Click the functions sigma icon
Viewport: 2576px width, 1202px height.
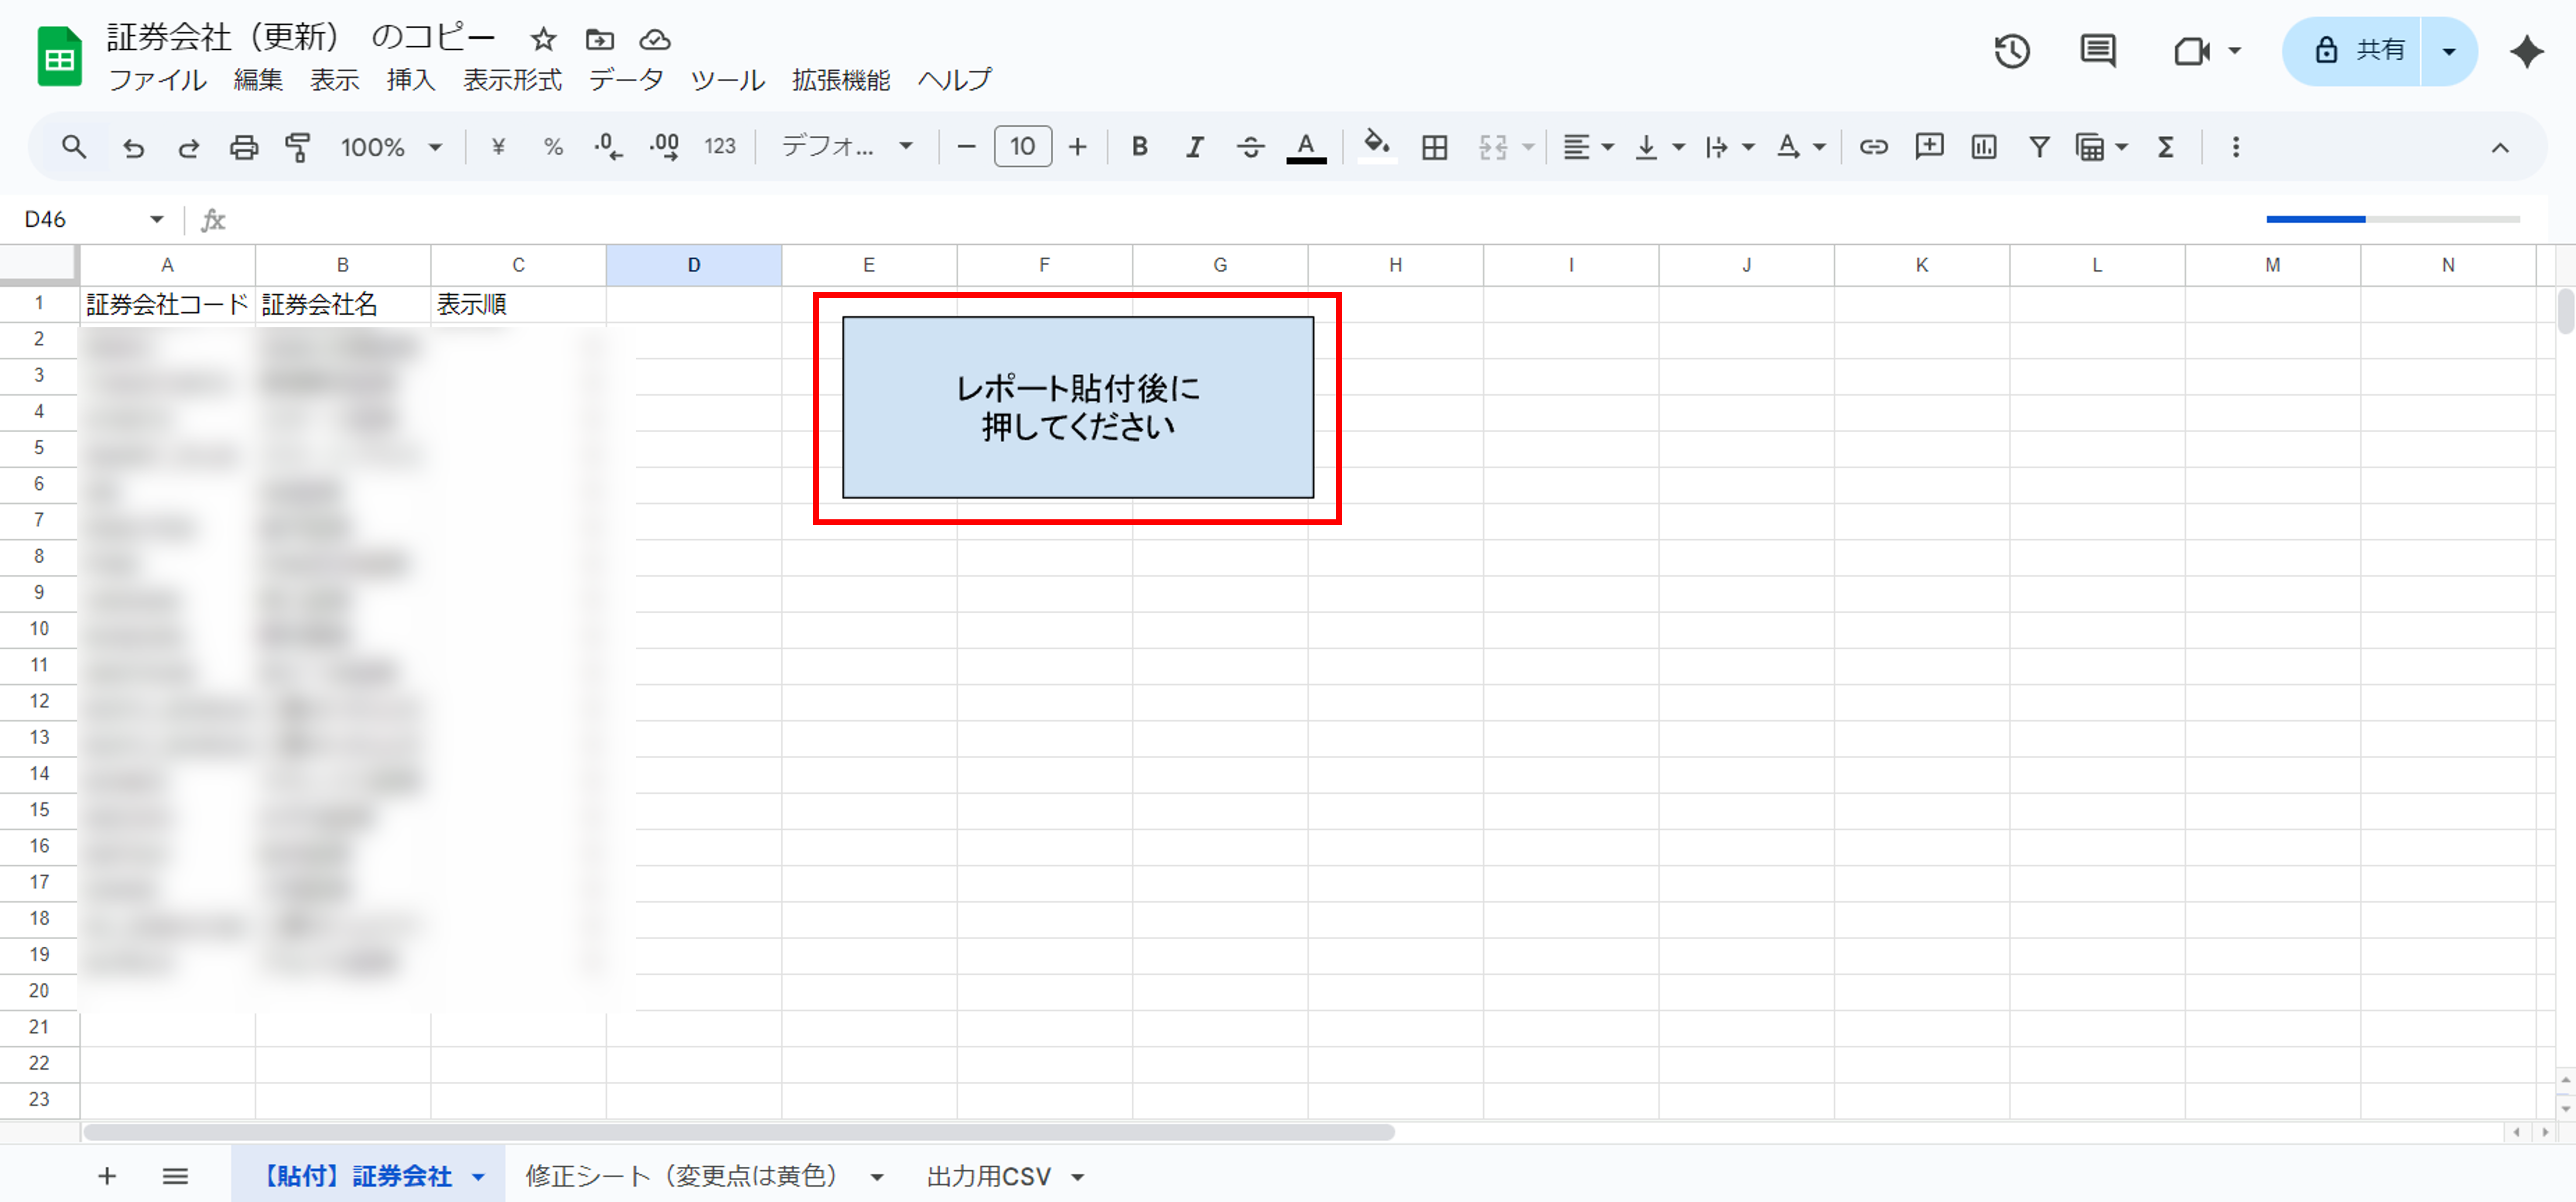pos(2165,147)
